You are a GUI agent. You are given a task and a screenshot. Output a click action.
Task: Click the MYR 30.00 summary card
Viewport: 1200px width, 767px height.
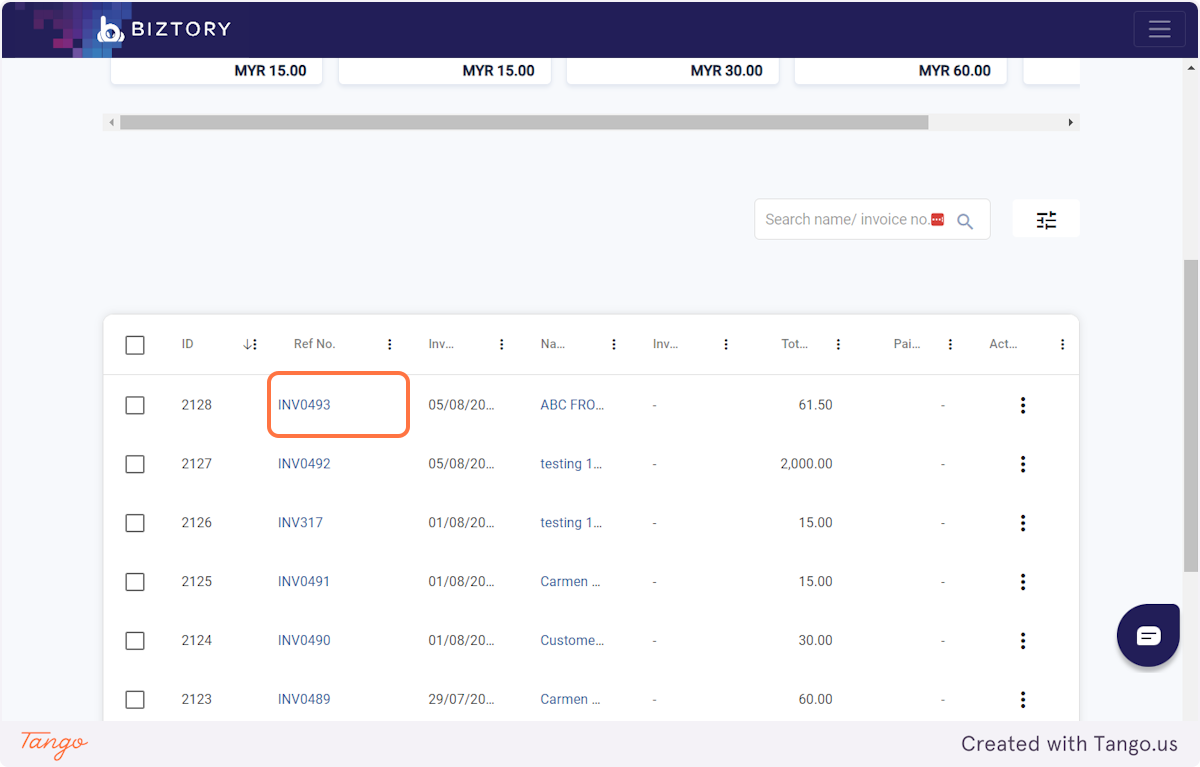[672, 71]
